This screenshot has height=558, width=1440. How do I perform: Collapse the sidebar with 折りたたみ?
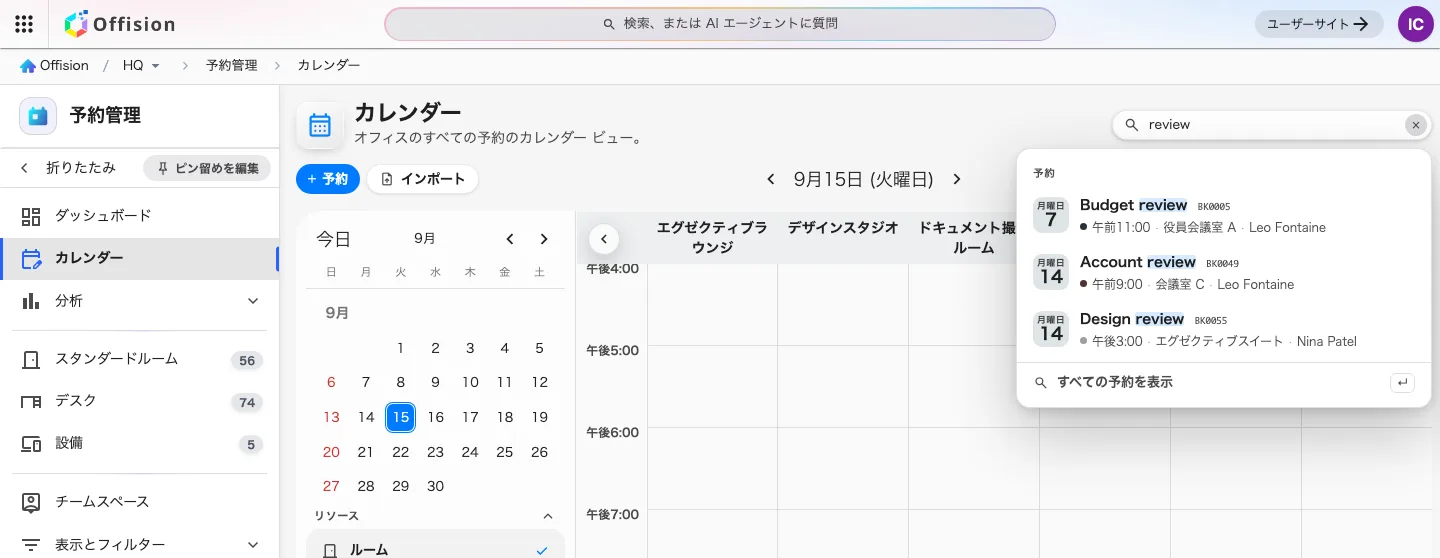coord(69,168)
